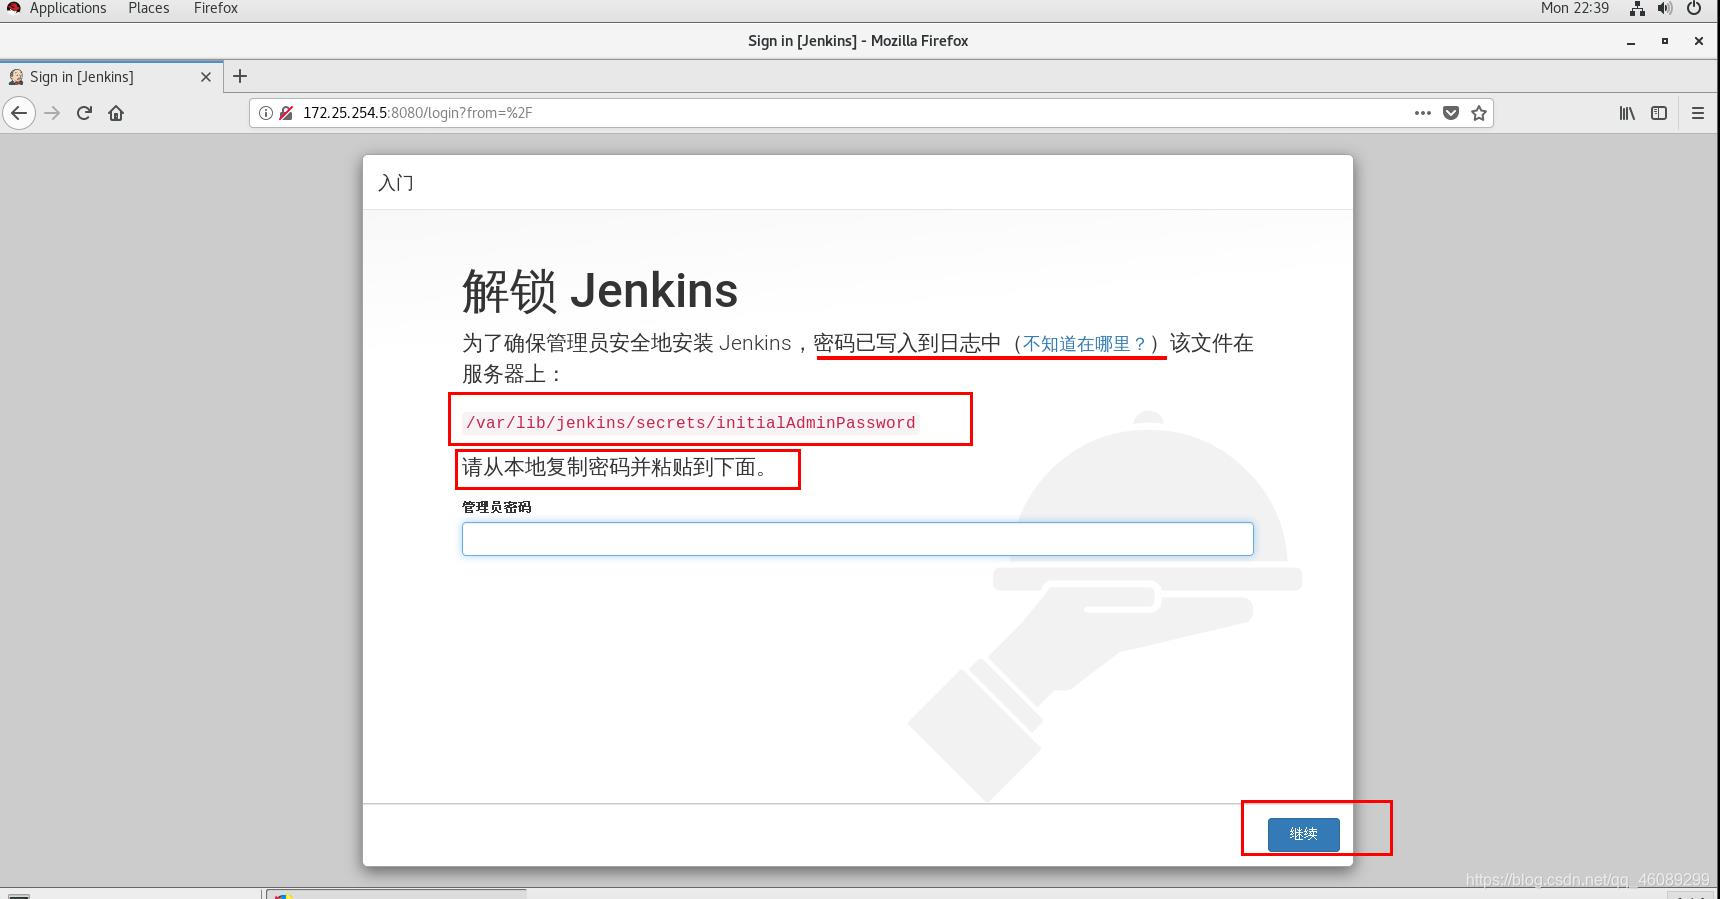The width and height of the screenshot is (1720, 899).
Task: Go to the Firefox home page
Action: coord(116,113)
